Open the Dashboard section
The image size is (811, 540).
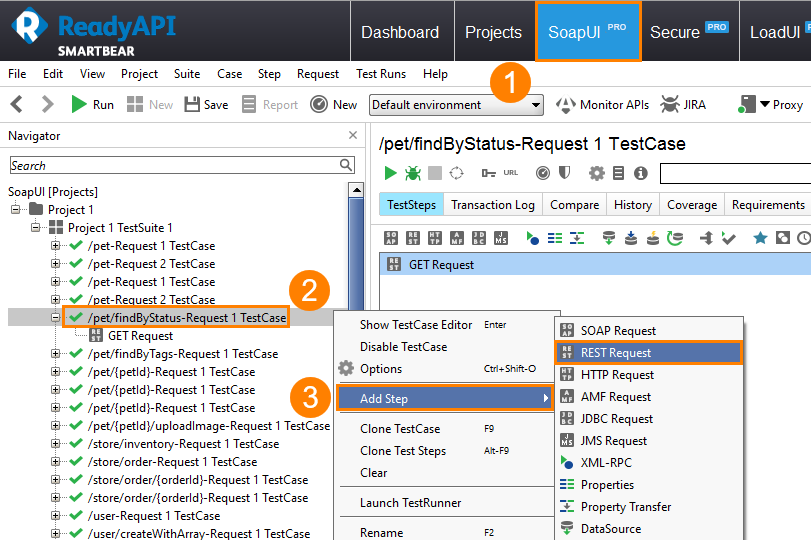[400, 32]
